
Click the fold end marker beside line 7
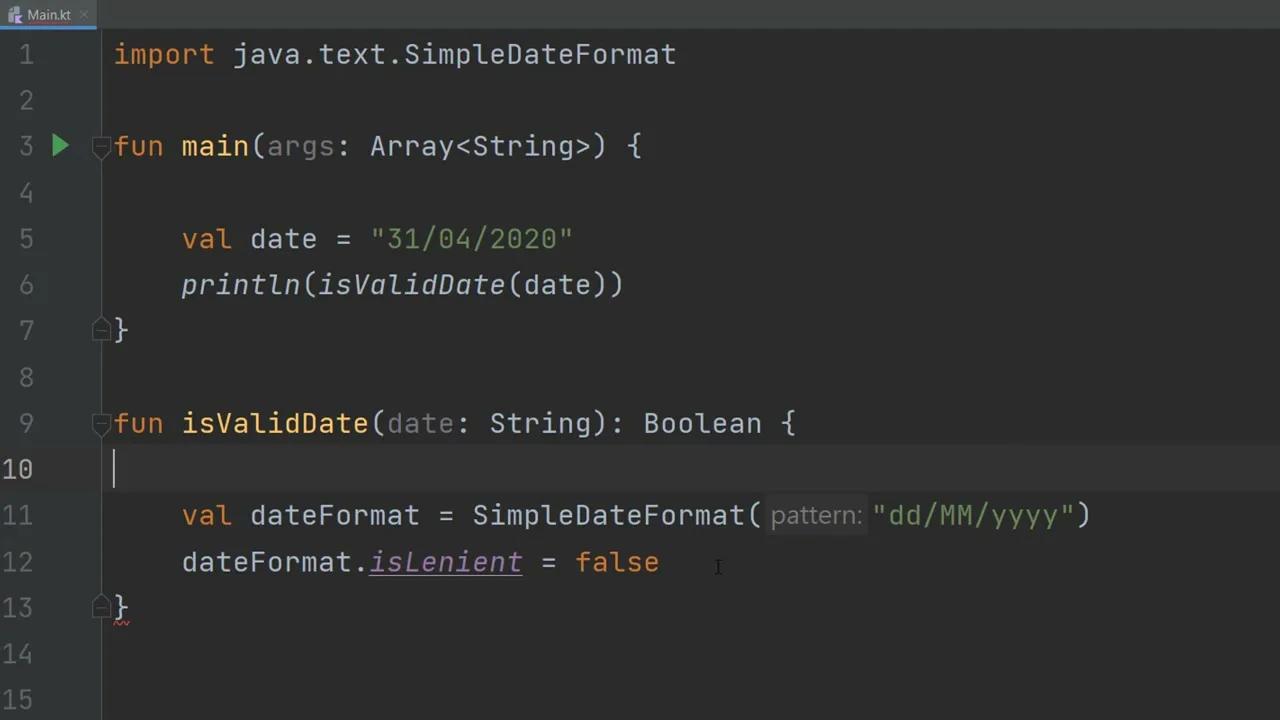tap(100, 330)
